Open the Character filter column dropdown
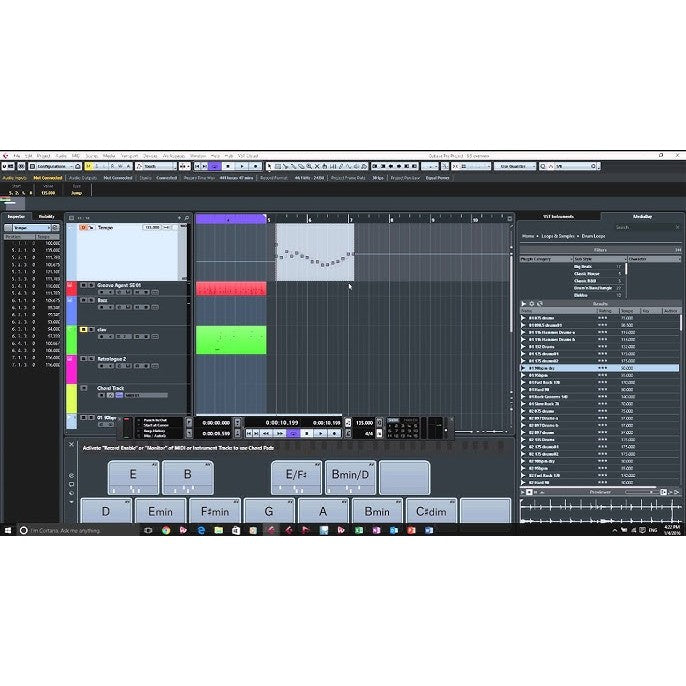 (x=654, y=259)
